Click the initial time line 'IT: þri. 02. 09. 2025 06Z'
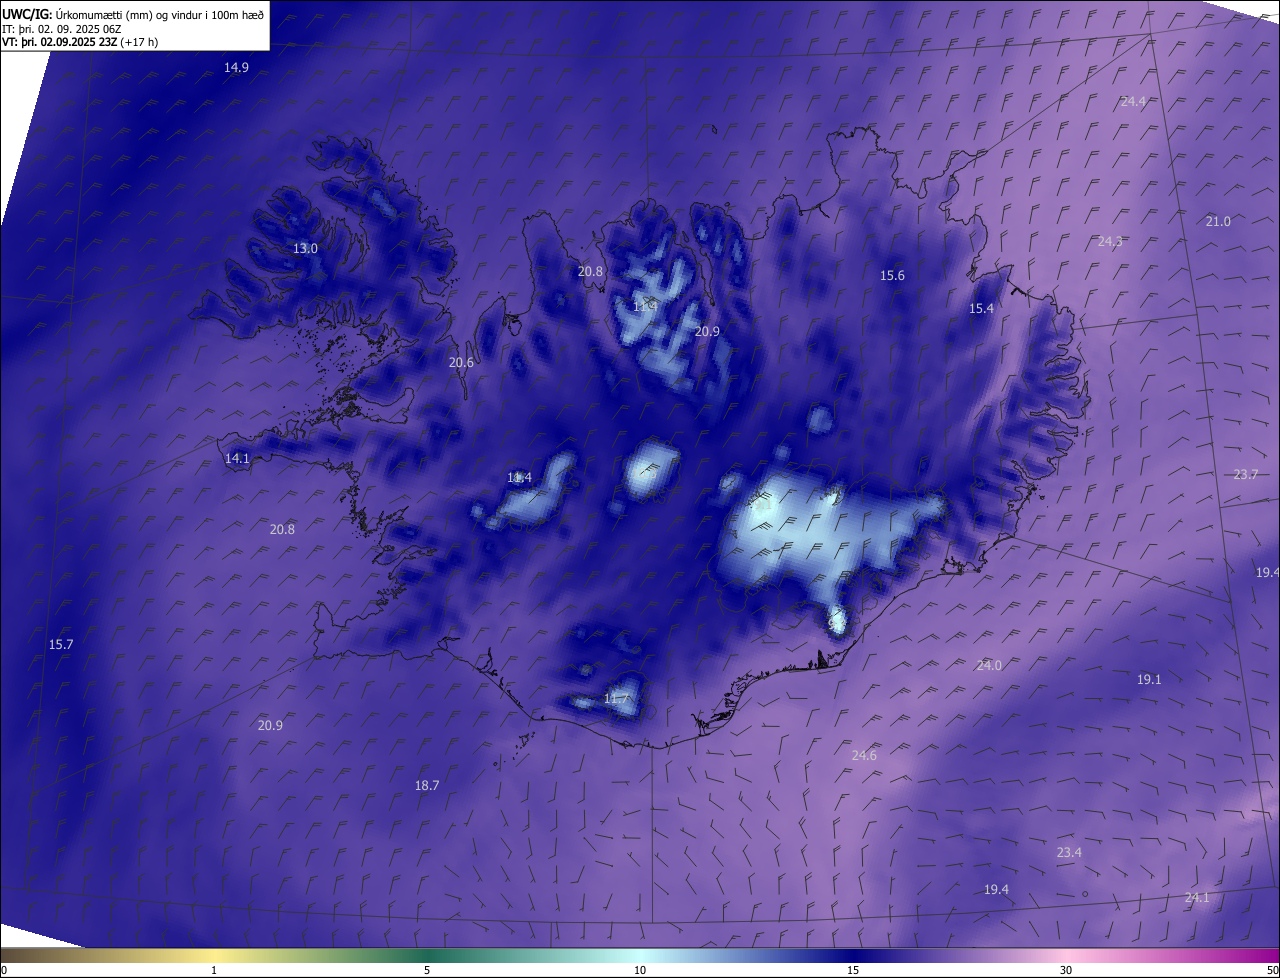The height and width of the screenshot is (978, 1280). [62, 28]
